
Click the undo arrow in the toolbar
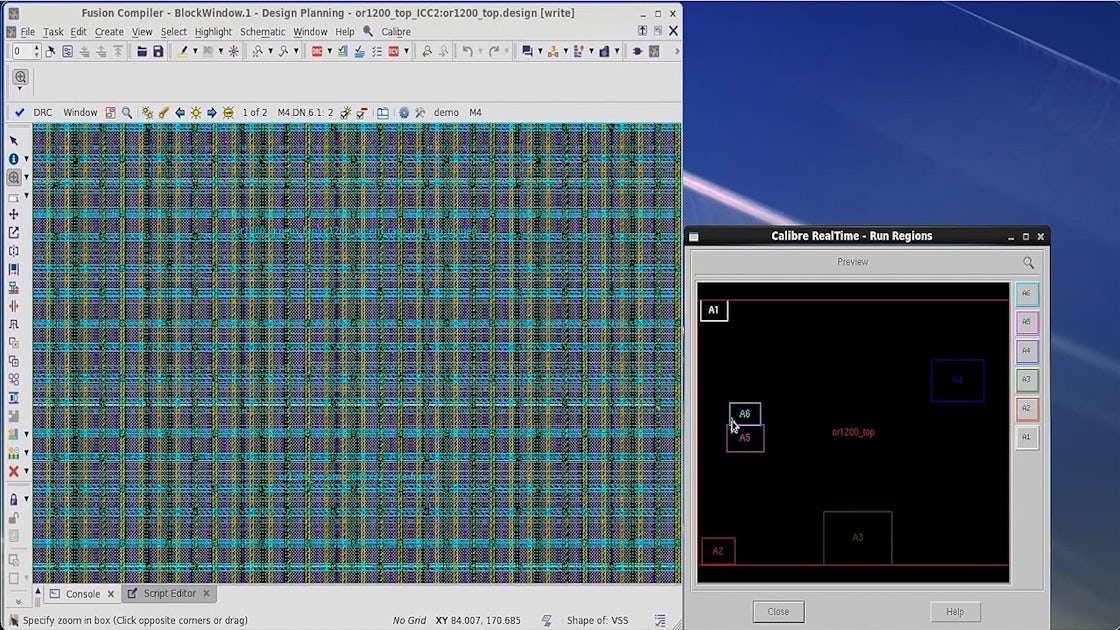pyautogui.click(x=467, y=52)
